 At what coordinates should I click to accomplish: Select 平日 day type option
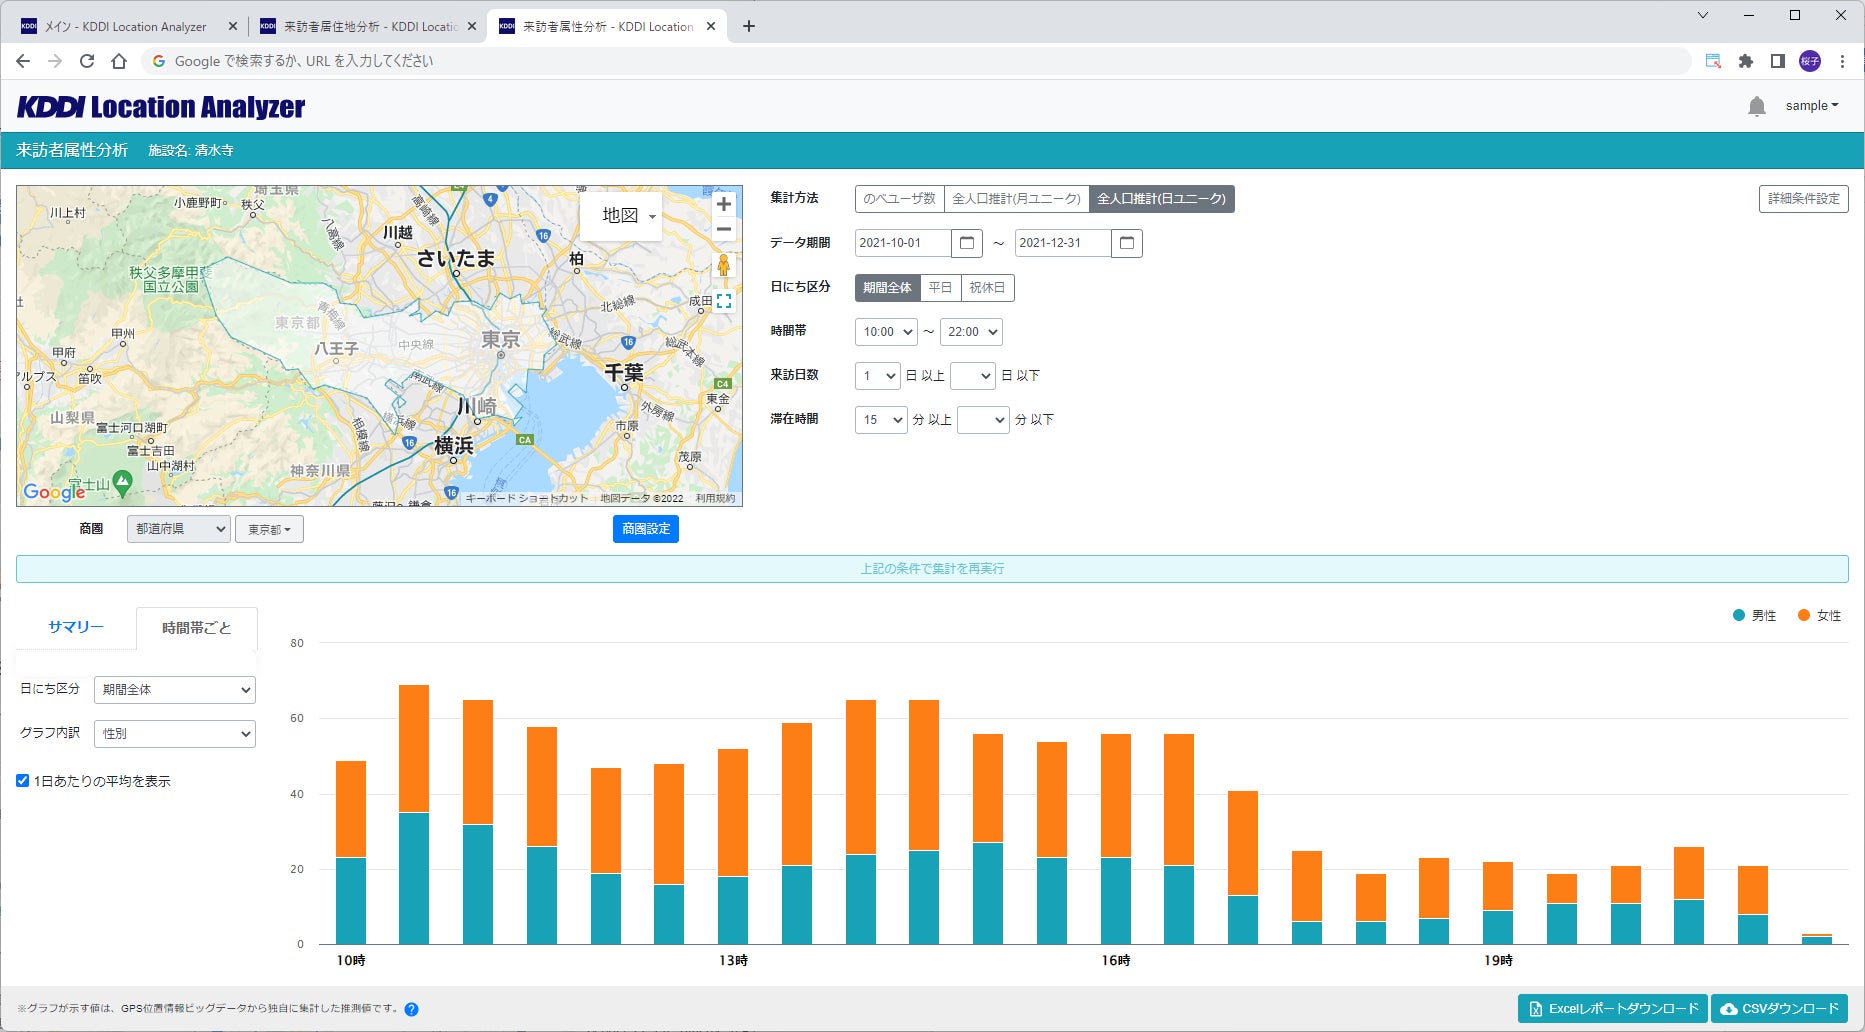click(940, 288)
